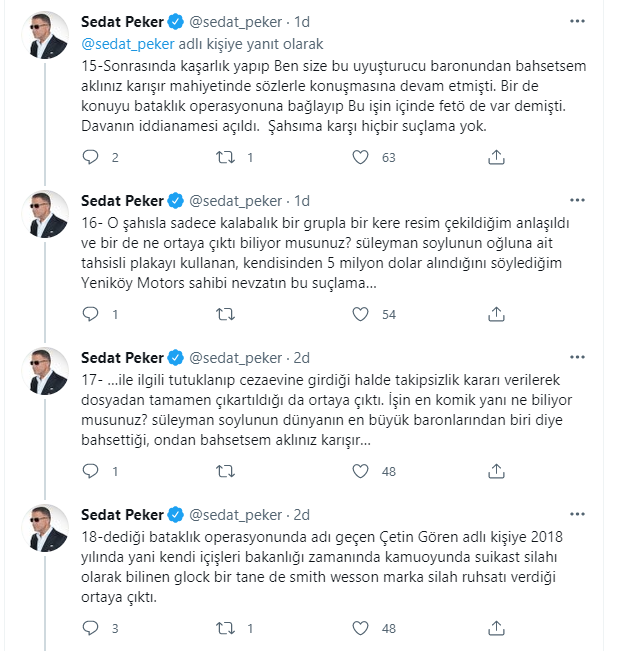Retweet tweet 18 about Çetin Gören
624x651 pixels.
(225, 628)
